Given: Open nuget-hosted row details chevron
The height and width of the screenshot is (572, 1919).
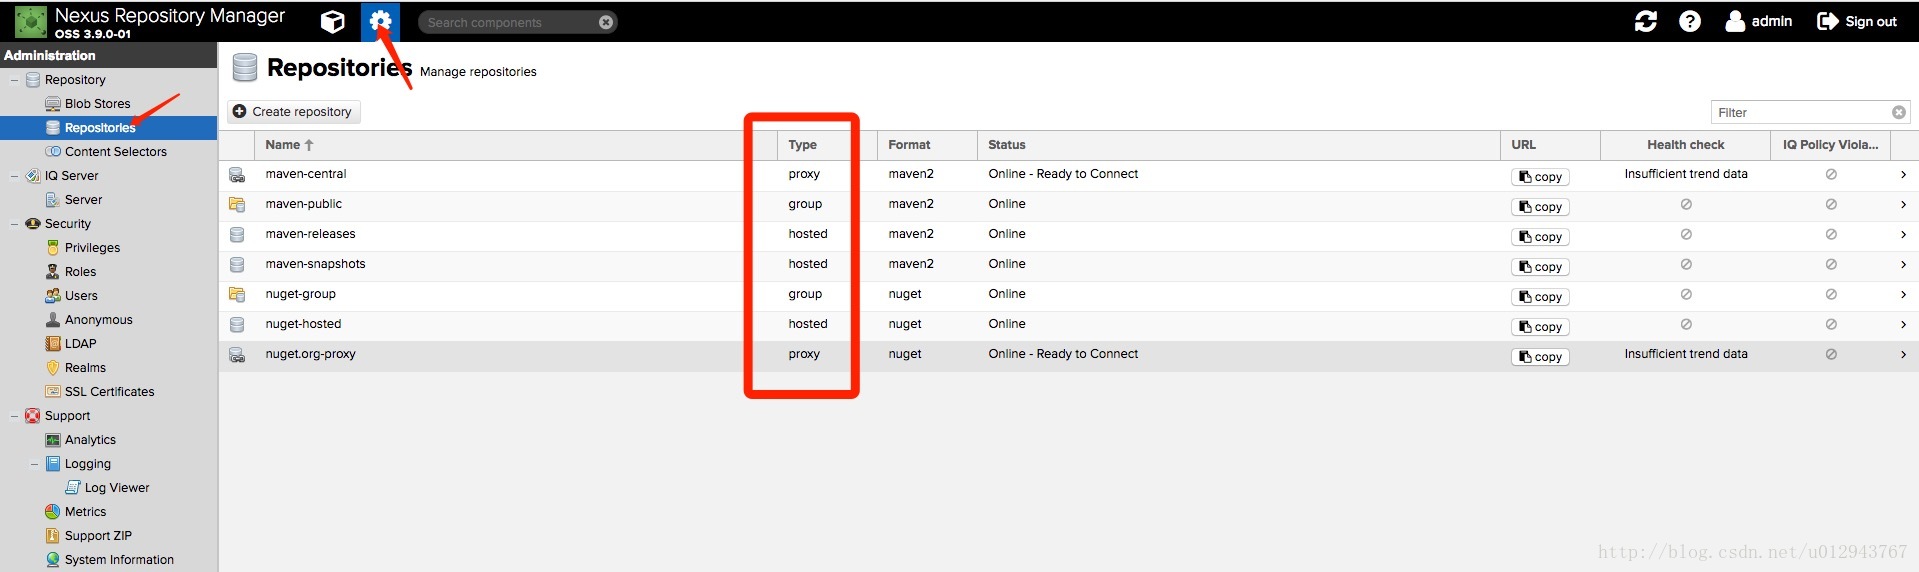Looking at the screenshot, I should 1903,324.
